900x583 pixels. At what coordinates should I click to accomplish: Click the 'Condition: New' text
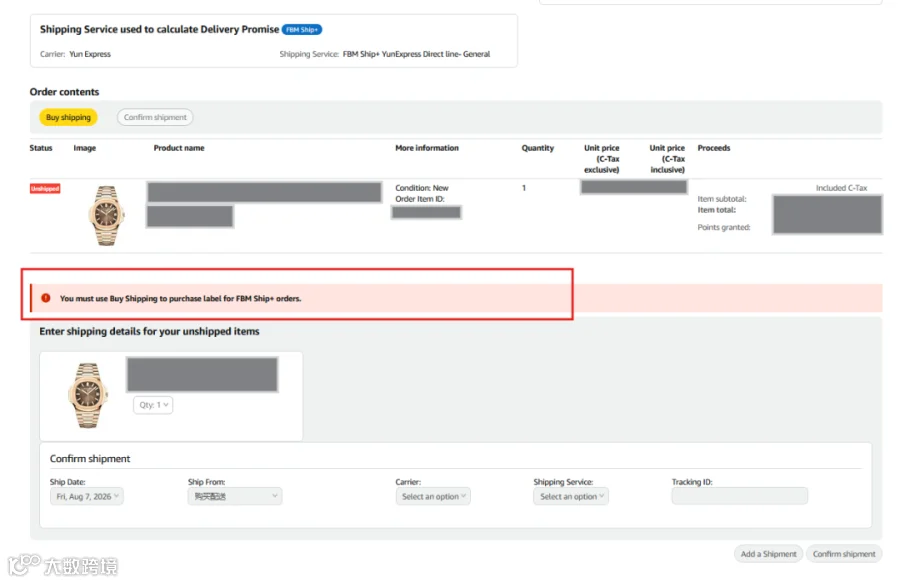pyautogui.click(x=422, y=188)
